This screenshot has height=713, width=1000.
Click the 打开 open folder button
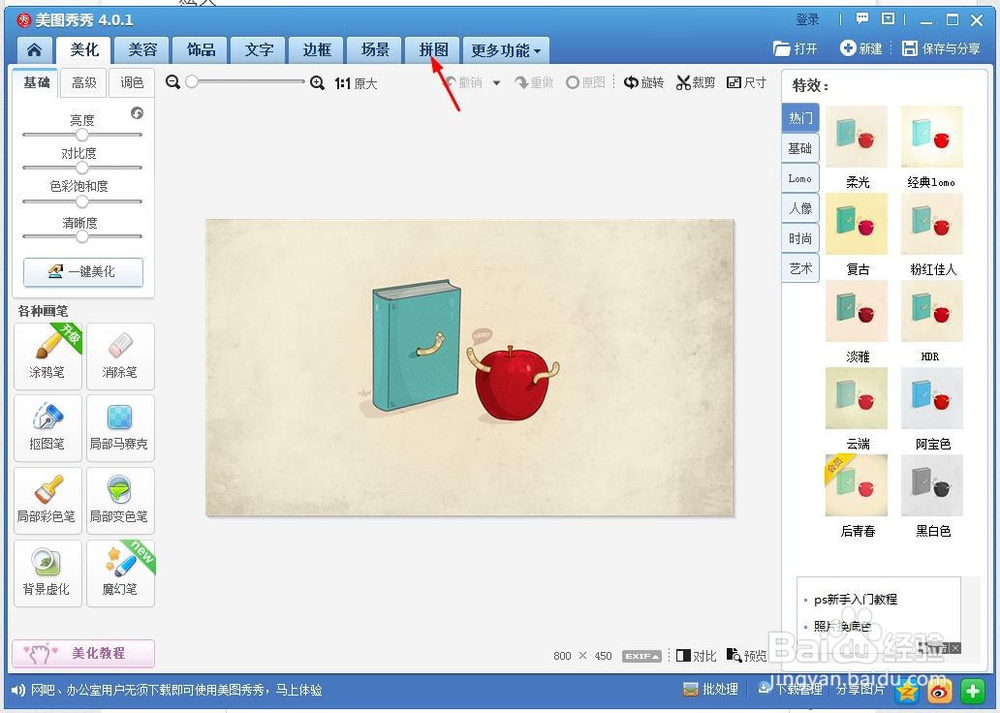click(795, 48)
